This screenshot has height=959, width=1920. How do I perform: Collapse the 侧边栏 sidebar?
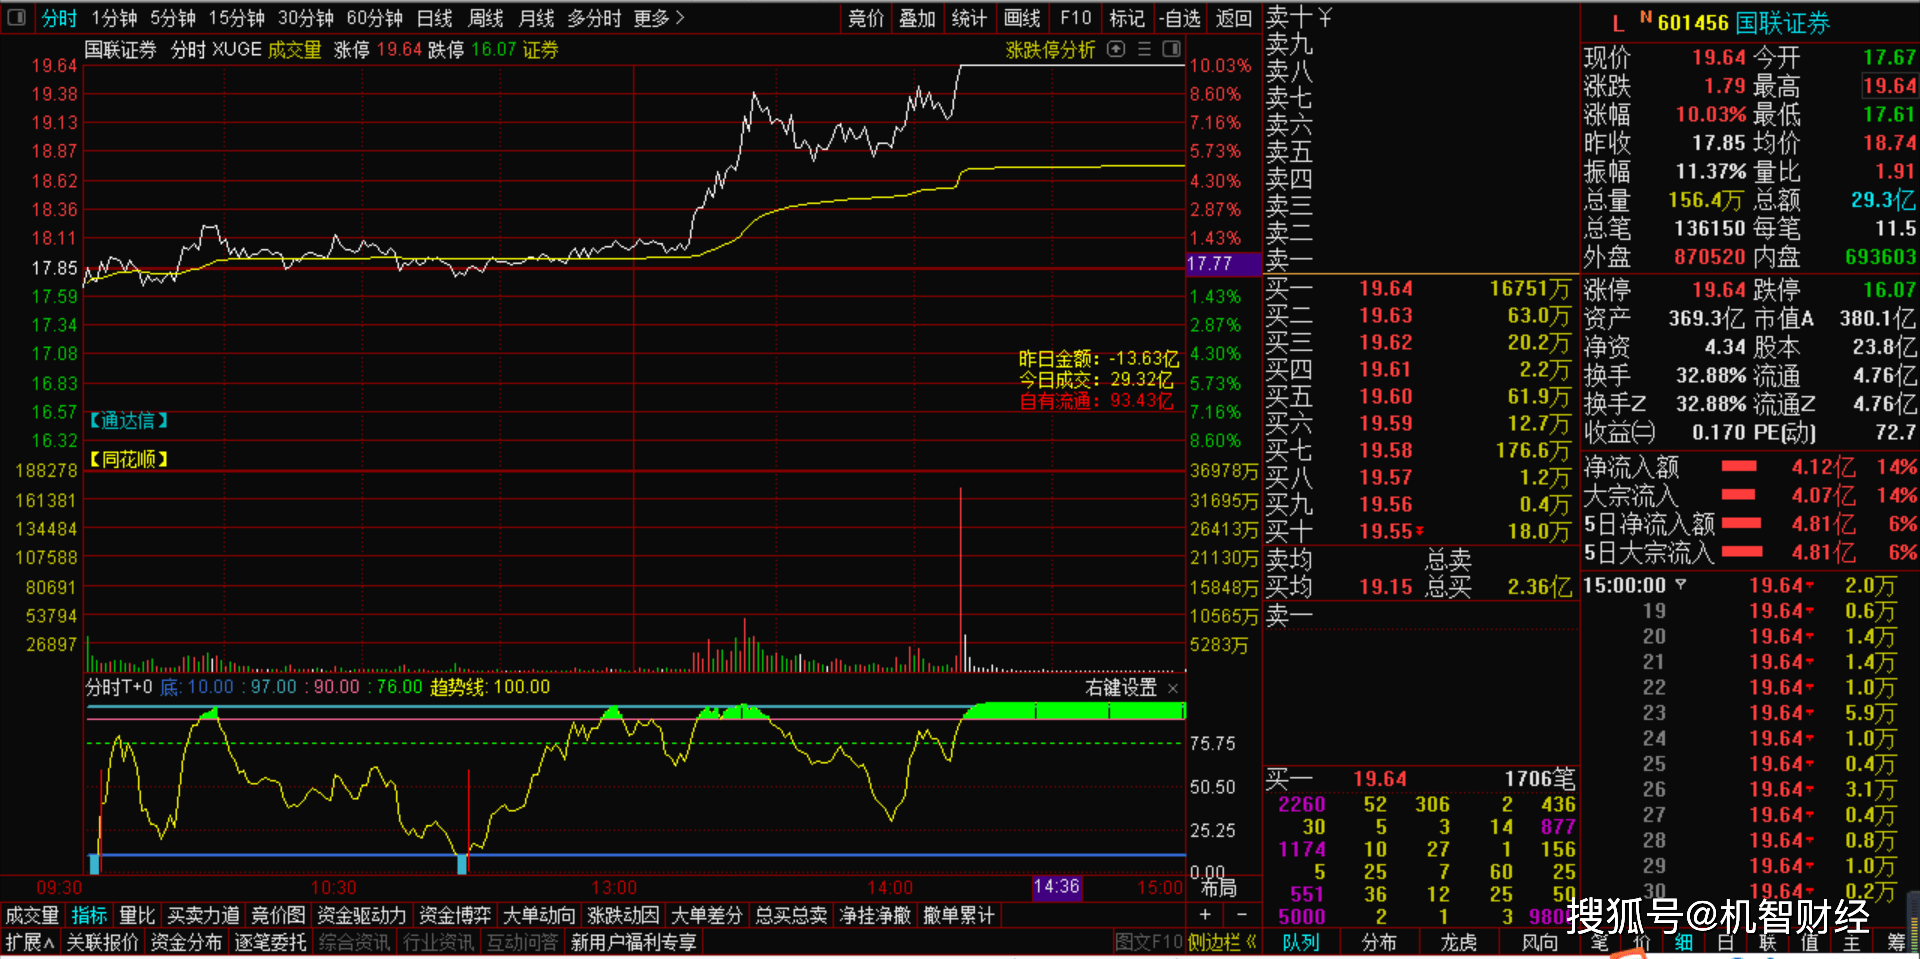pyautogui.click(x=1223, y=942)
